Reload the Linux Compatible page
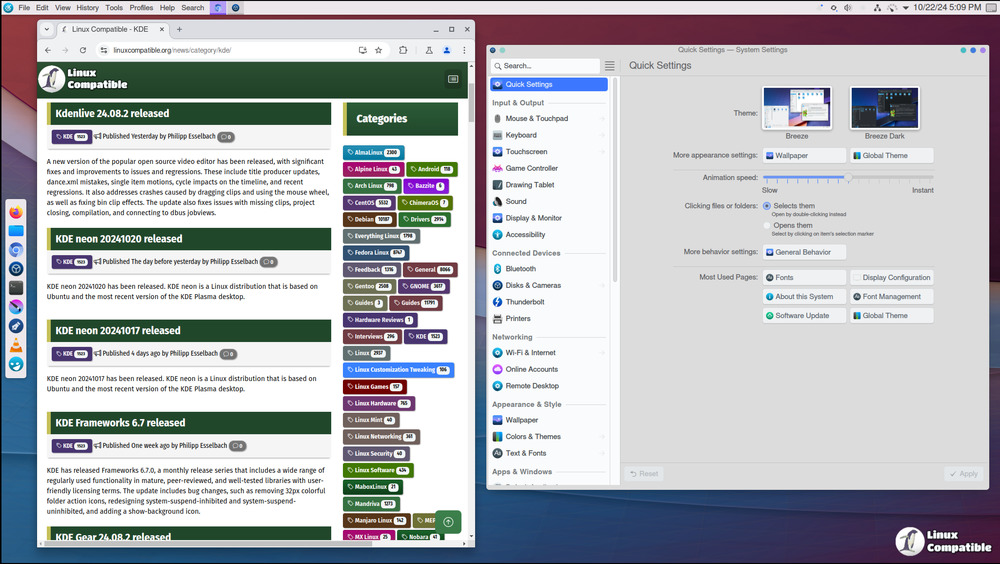 coord(84,50)
